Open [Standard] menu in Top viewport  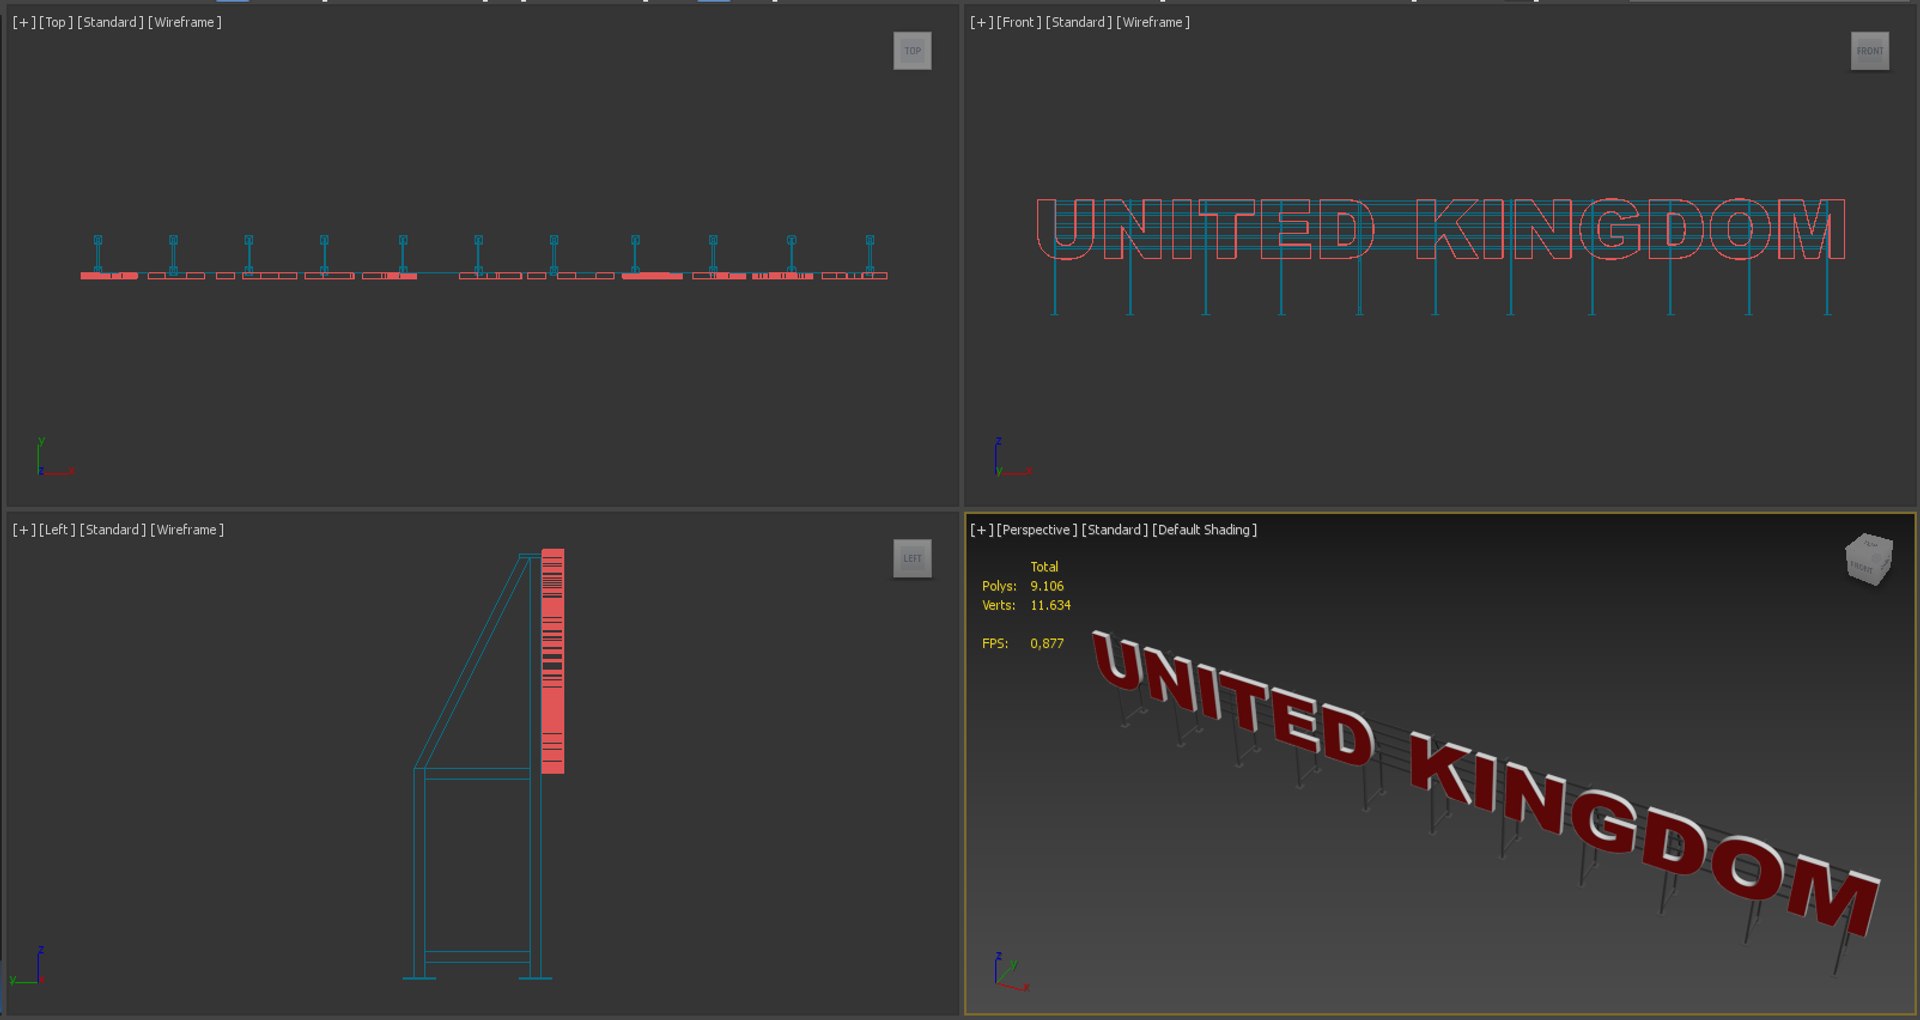click(110, 22)
